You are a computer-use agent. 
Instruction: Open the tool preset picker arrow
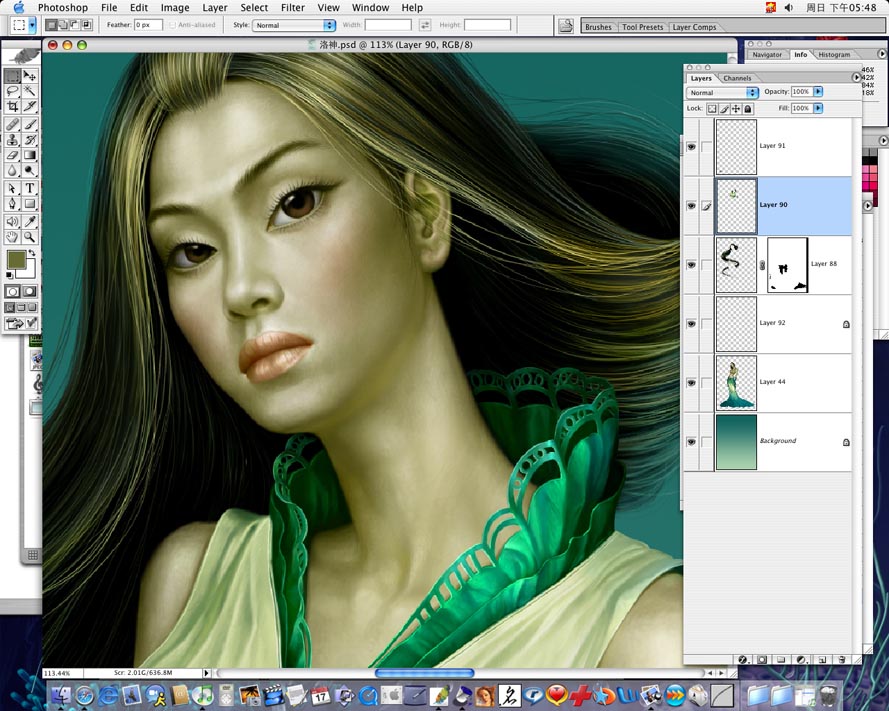32,25
